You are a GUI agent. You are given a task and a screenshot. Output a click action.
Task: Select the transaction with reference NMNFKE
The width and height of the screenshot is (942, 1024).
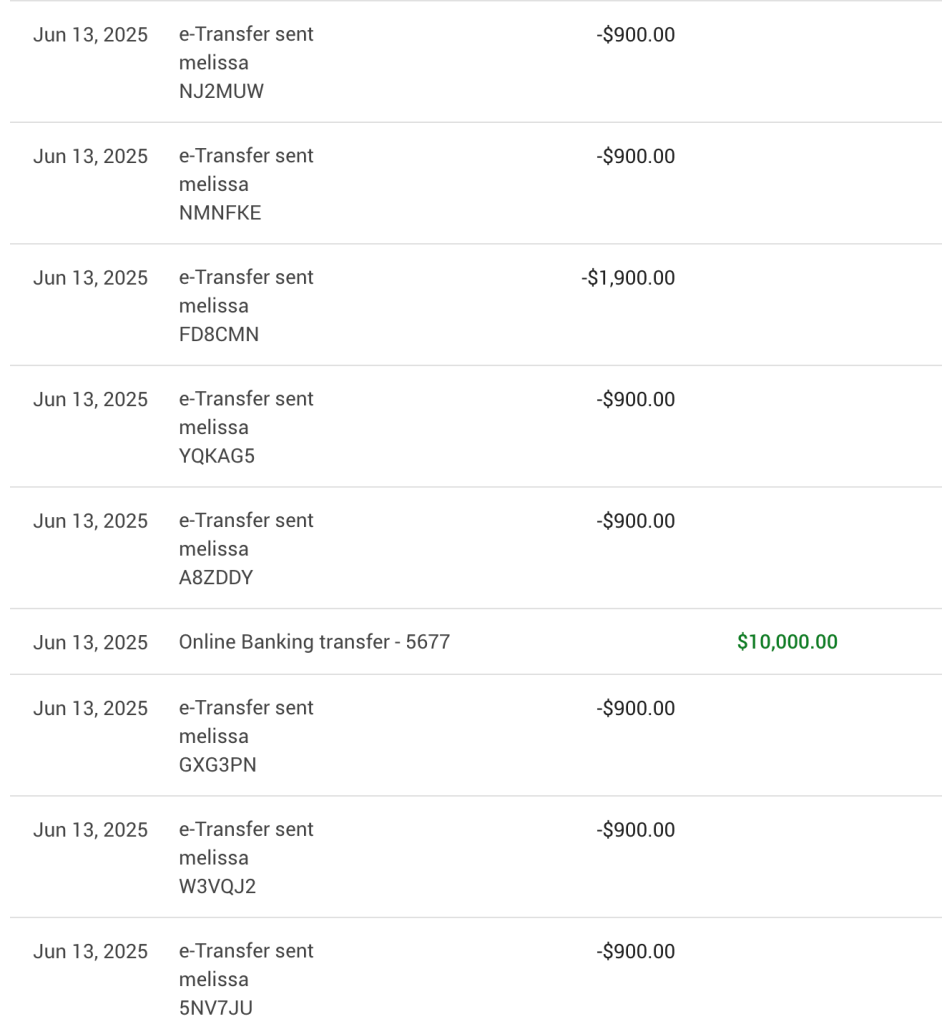476,183
